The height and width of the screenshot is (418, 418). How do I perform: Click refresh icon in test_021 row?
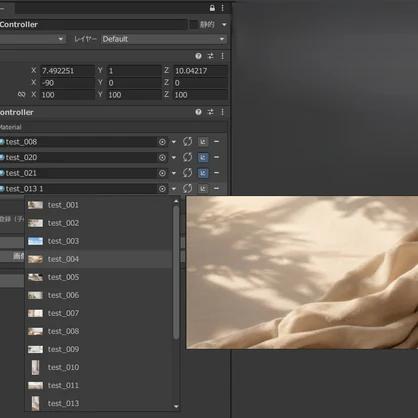[187, 173]
